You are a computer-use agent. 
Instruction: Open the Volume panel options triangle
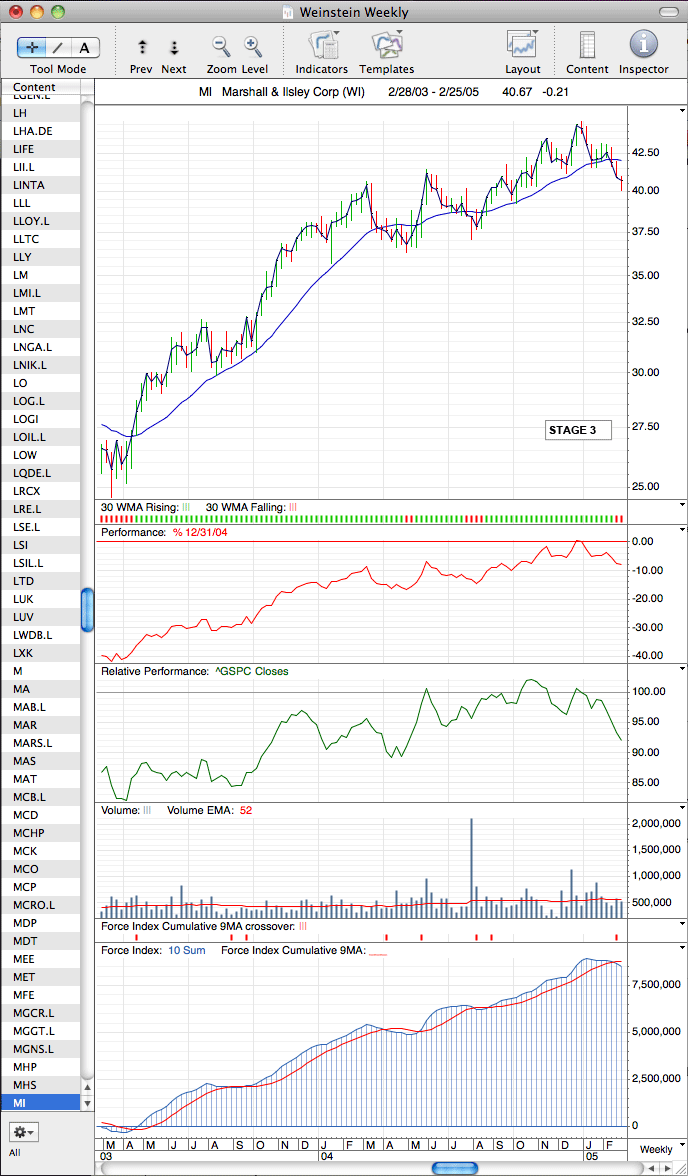pyautogui.click(x=681, y=808)
